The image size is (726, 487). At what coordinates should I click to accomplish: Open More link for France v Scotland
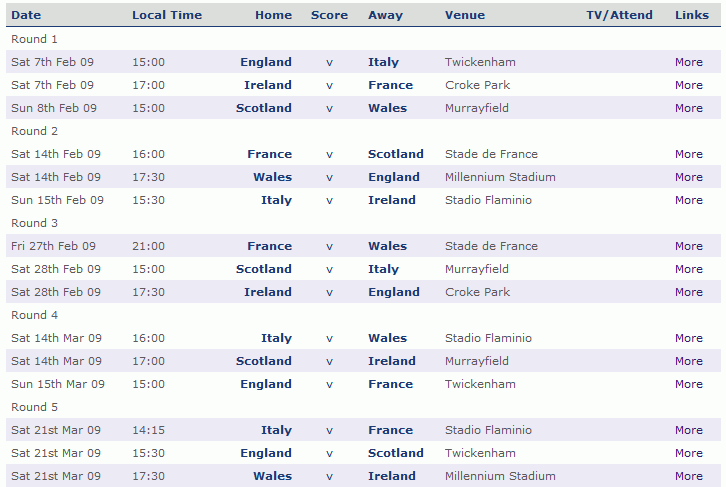pyautogui.click(x=688, y=154)
